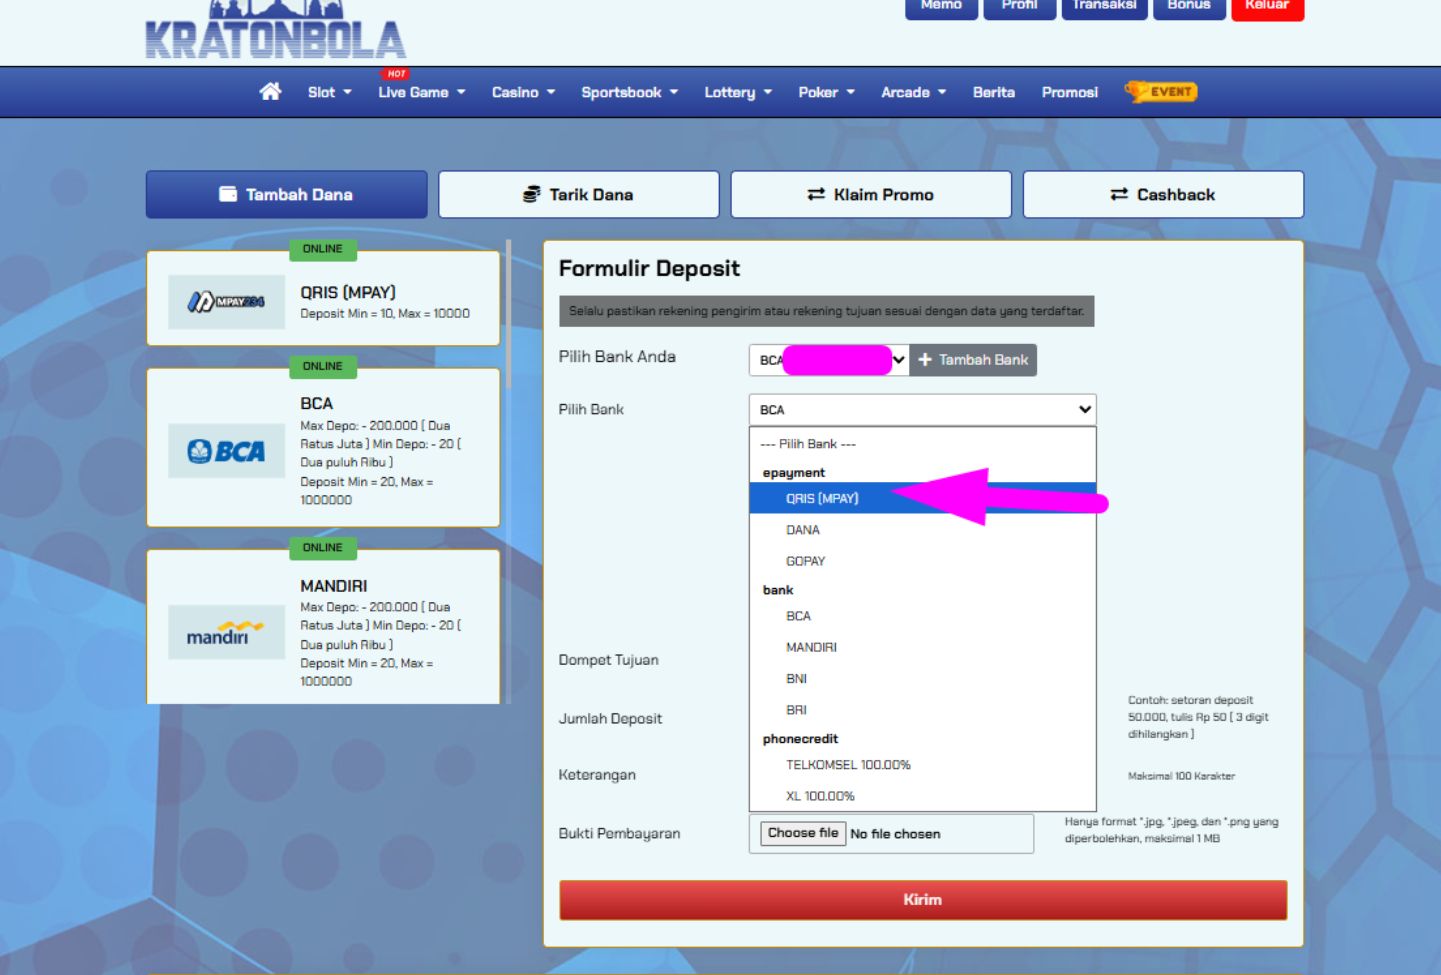Select the BCA deposit card title
1441x975 pixels.
317,403
